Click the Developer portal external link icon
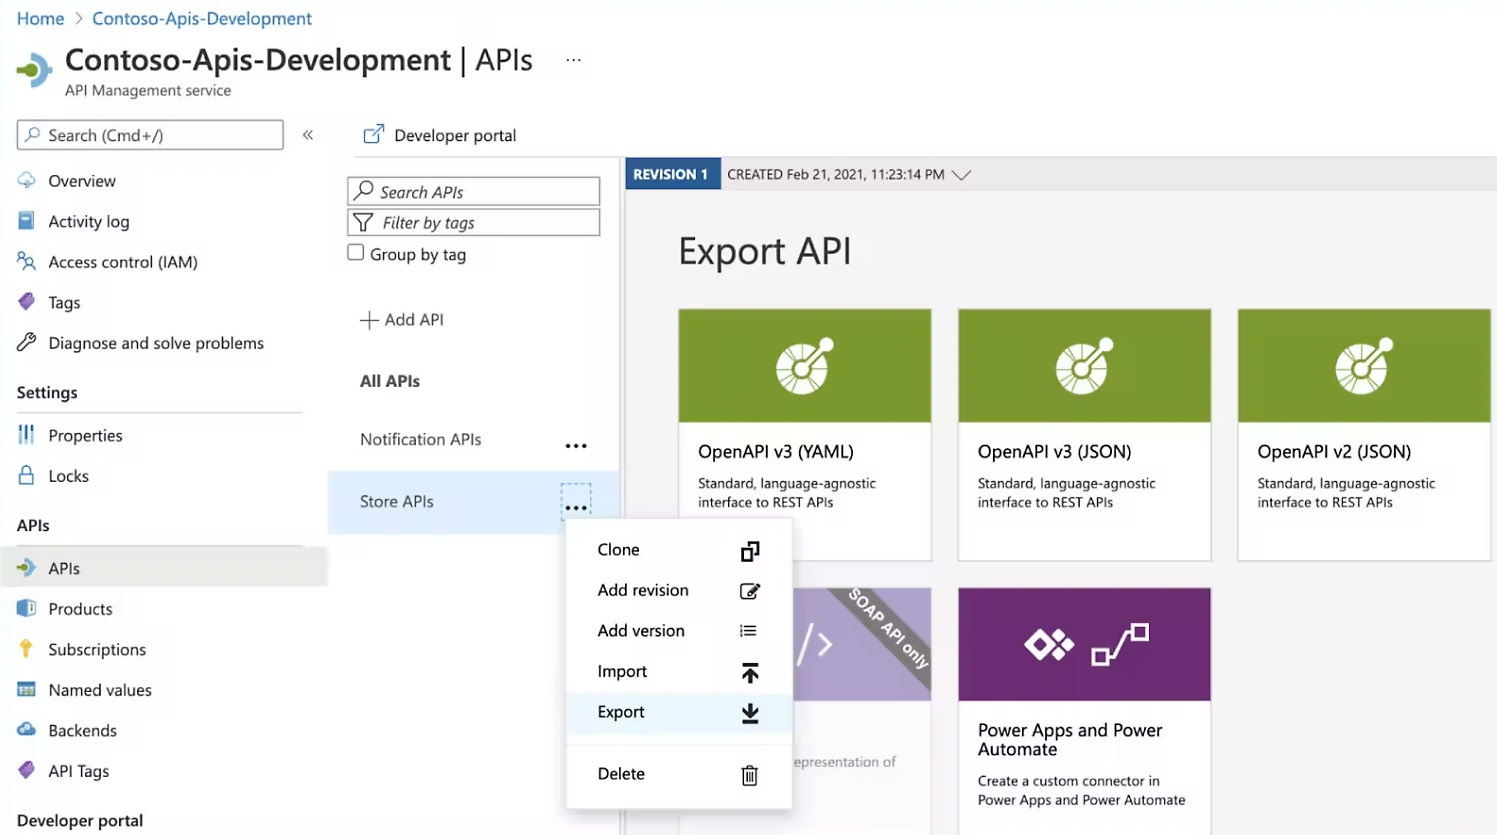The width and height of the screenshot is (1497, 835). (x=373, y=135)
